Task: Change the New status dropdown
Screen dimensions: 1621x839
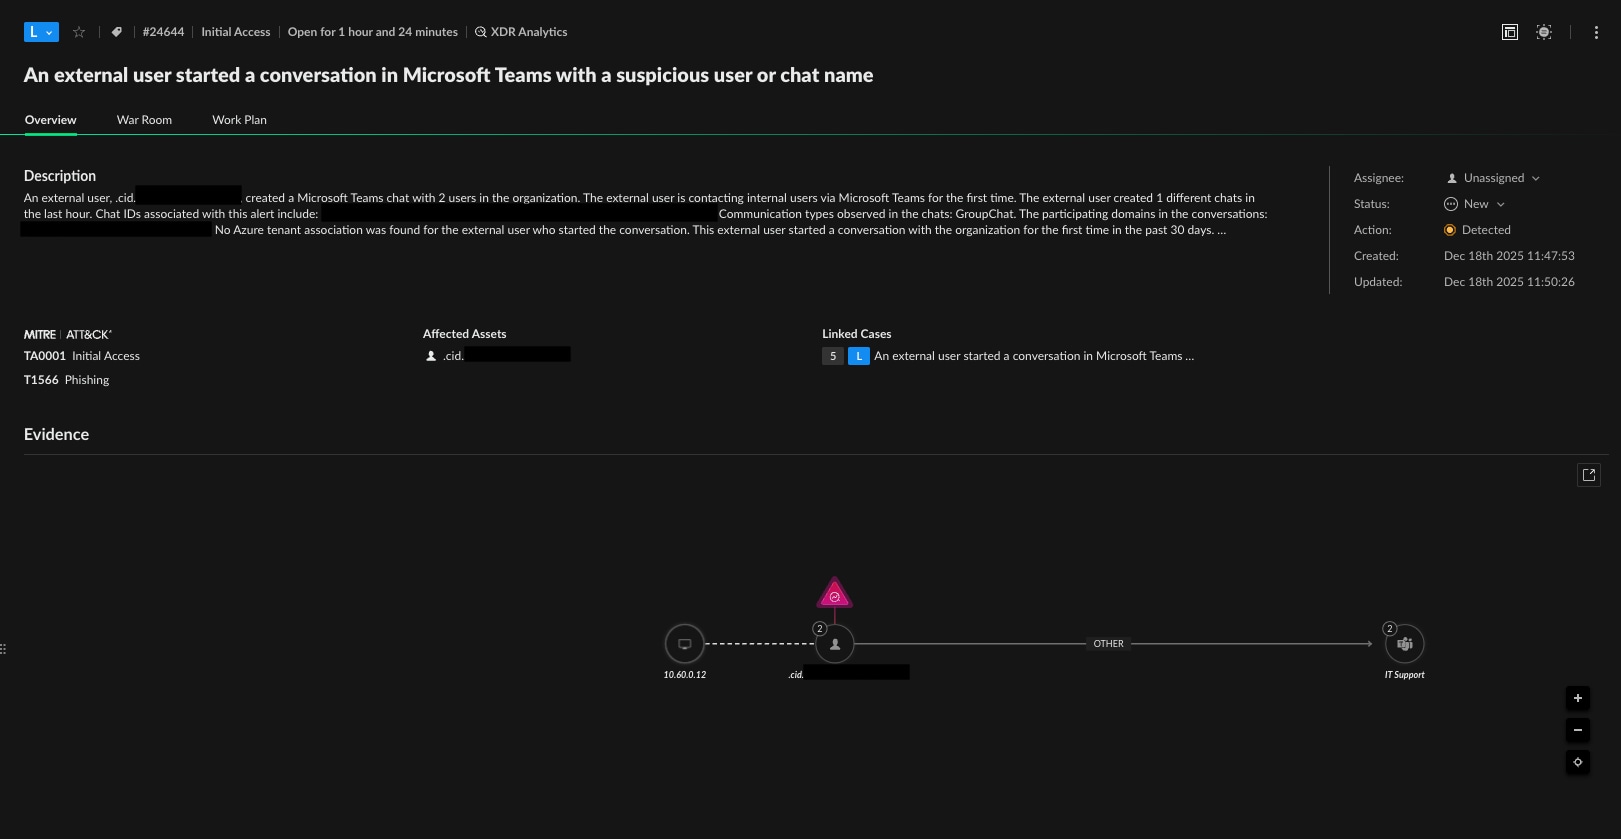Action: tap(1474, 204)
